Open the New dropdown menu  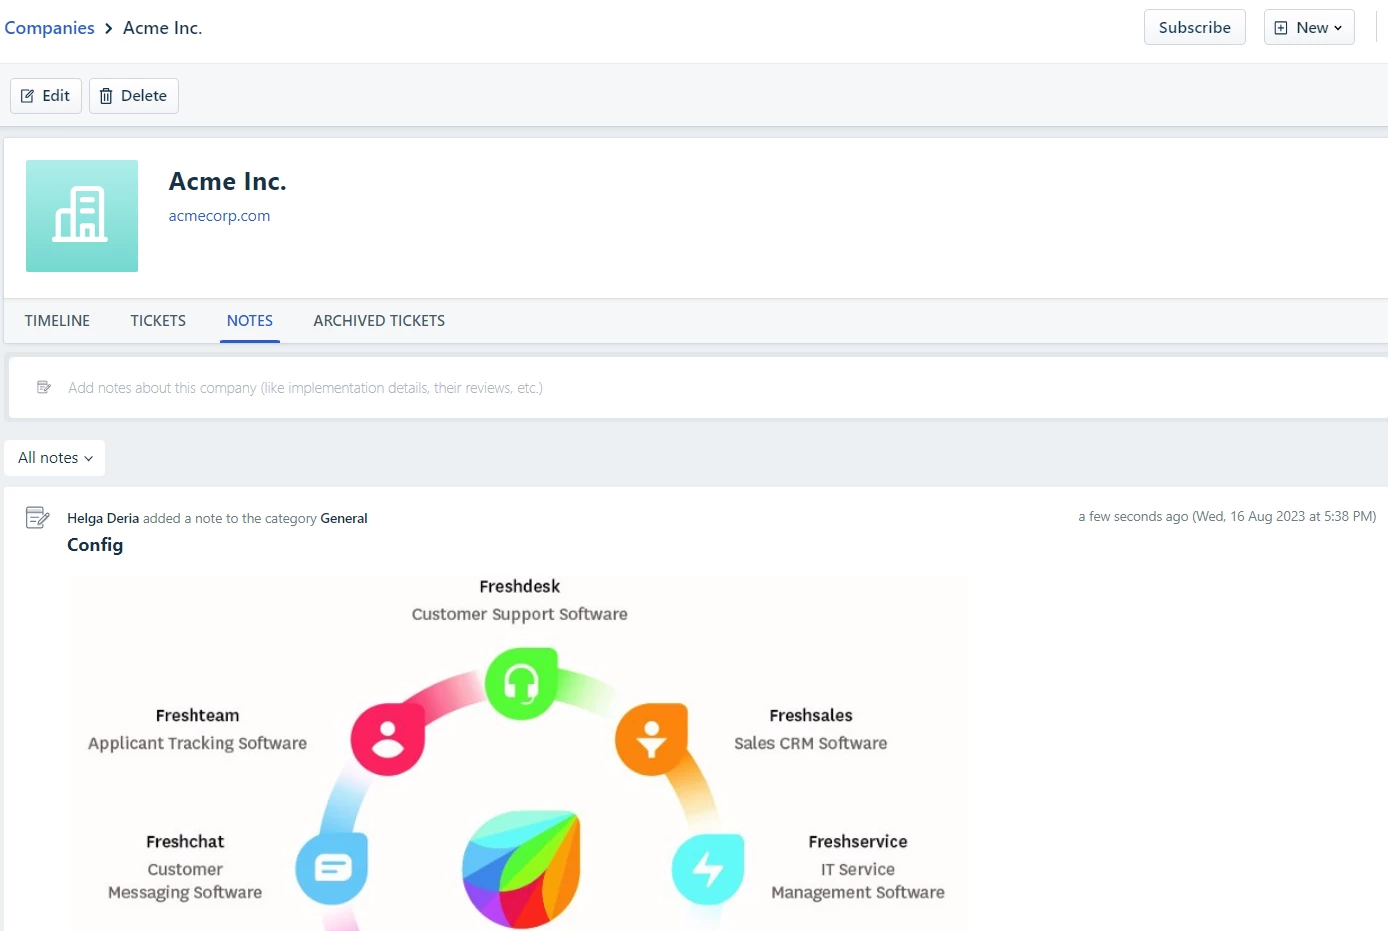pyautogui.click(x=1309, y=27)
